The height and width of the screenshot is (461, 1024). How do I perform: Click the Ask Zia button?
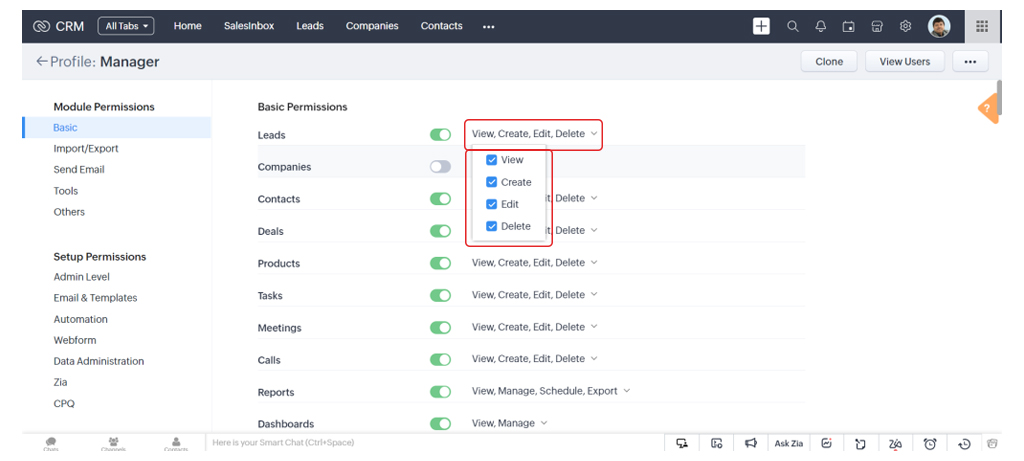788,443
